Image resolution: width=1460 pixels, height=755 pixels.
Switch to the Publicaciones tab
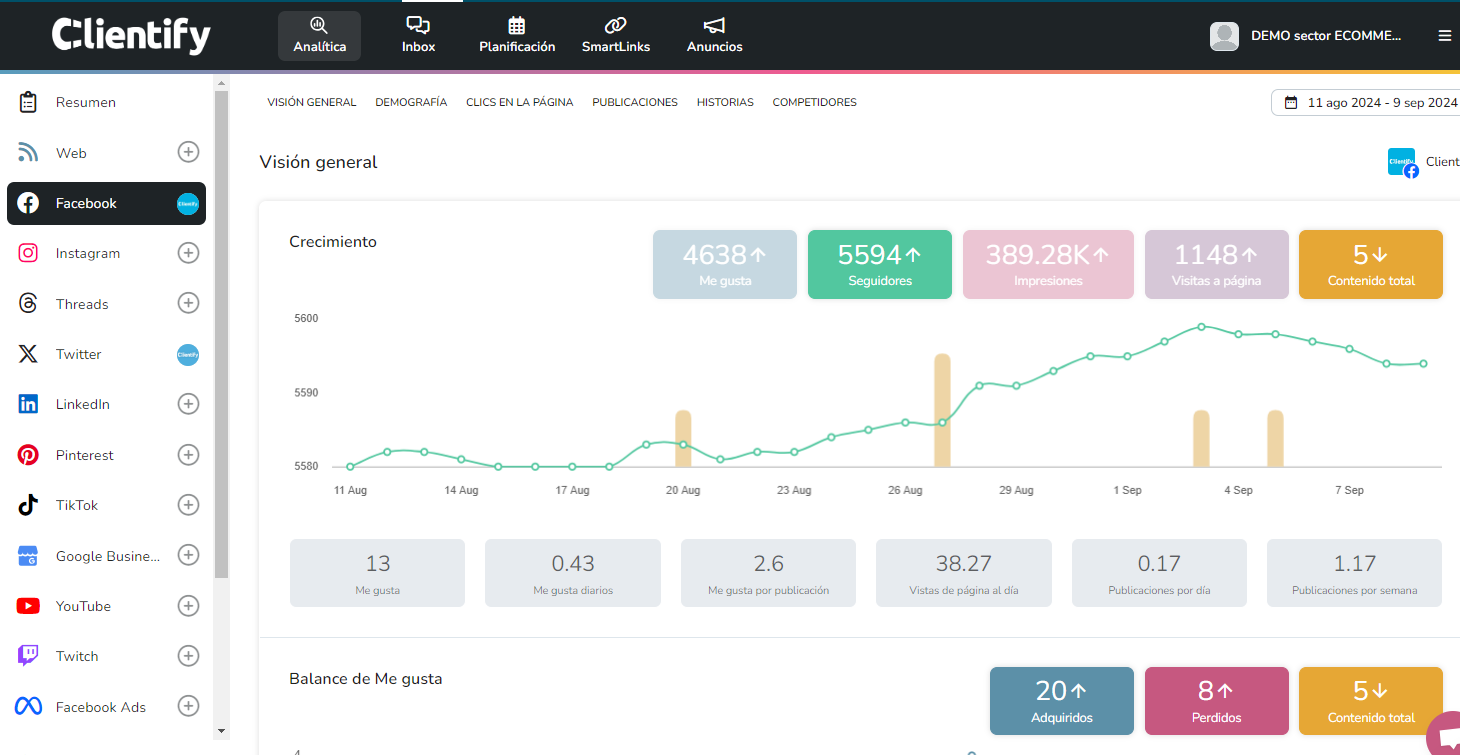(635, 102)
